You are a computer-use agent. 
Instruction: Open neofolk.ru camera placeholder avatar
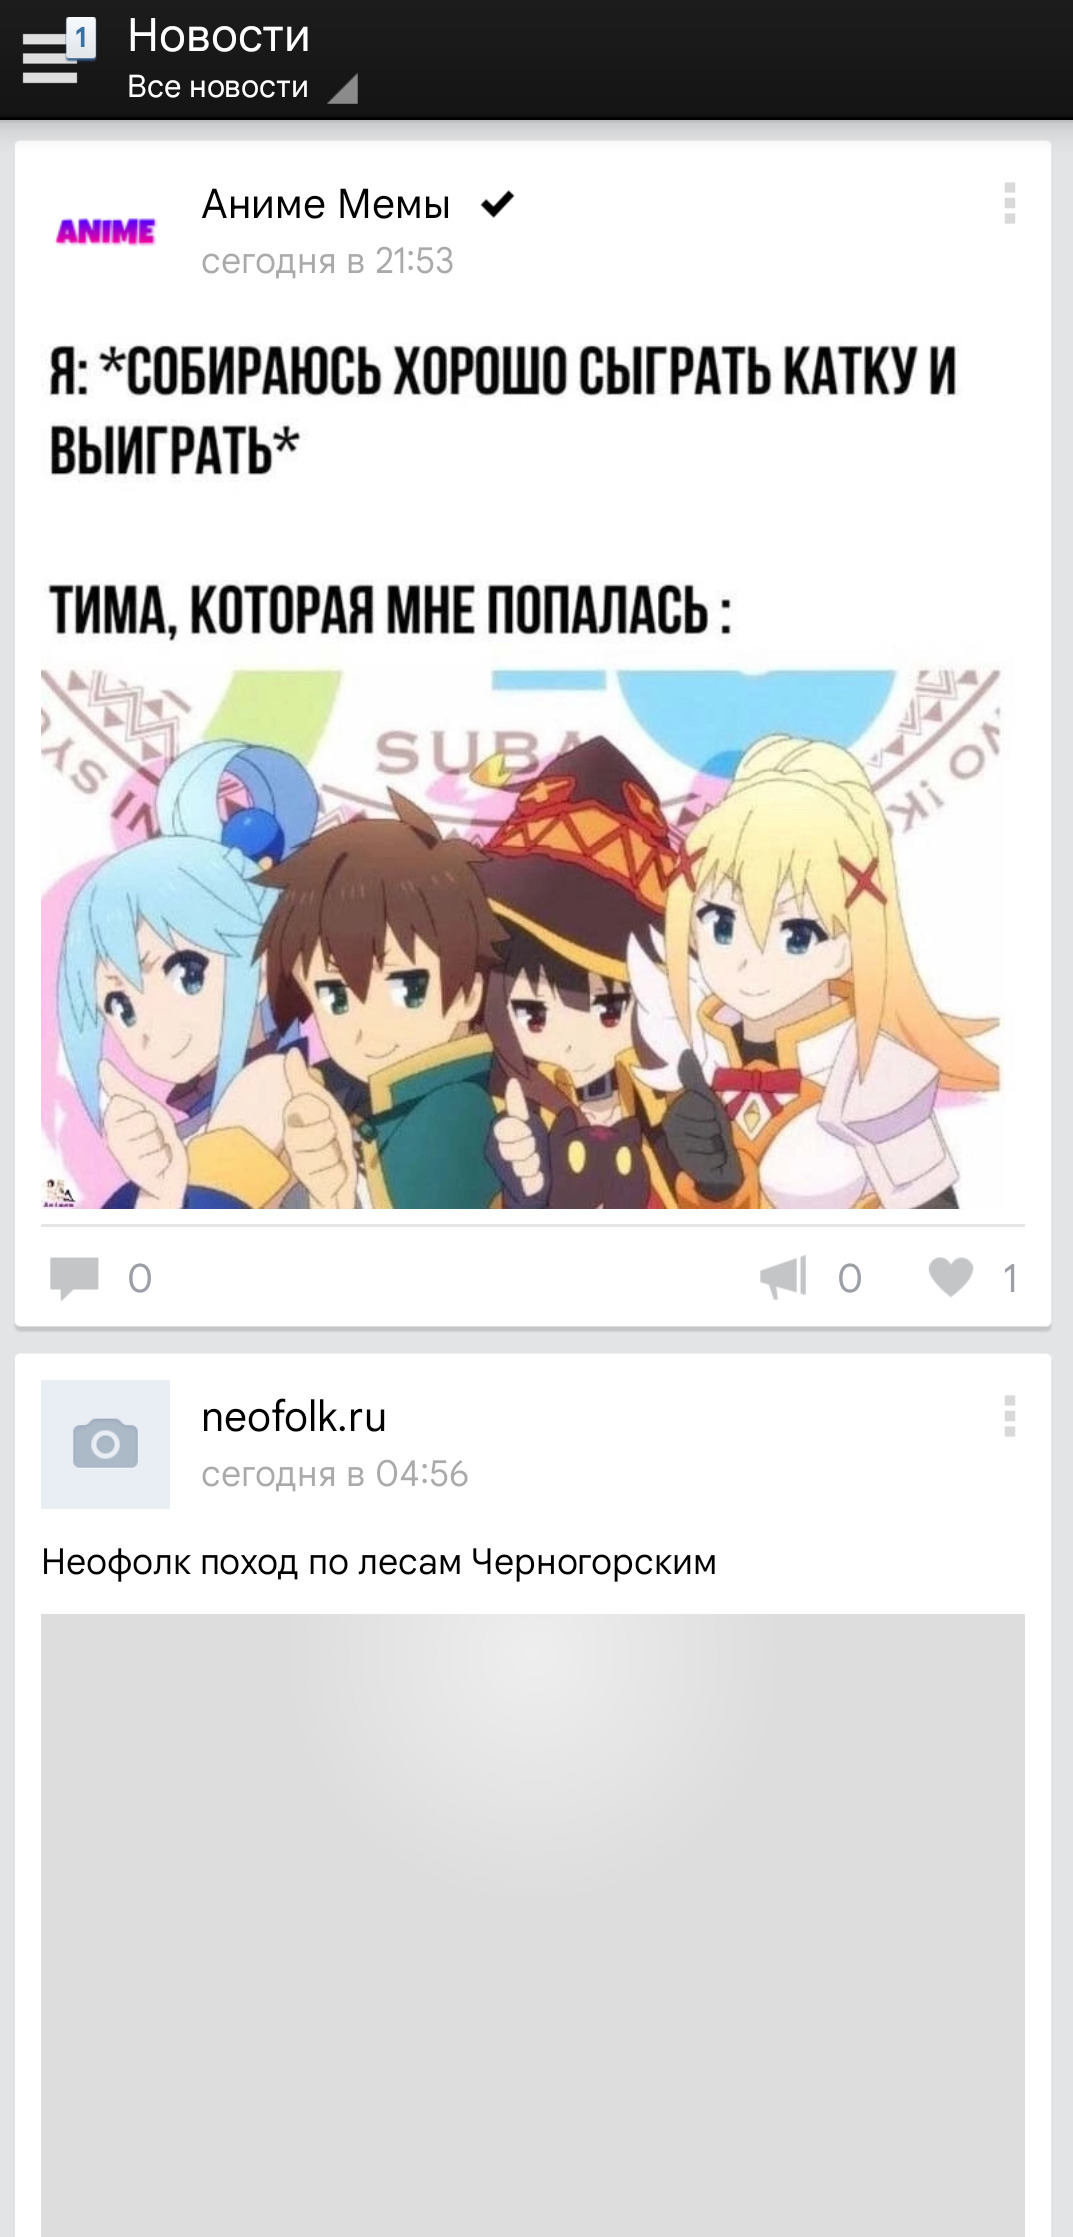(x=105, y=1444)
